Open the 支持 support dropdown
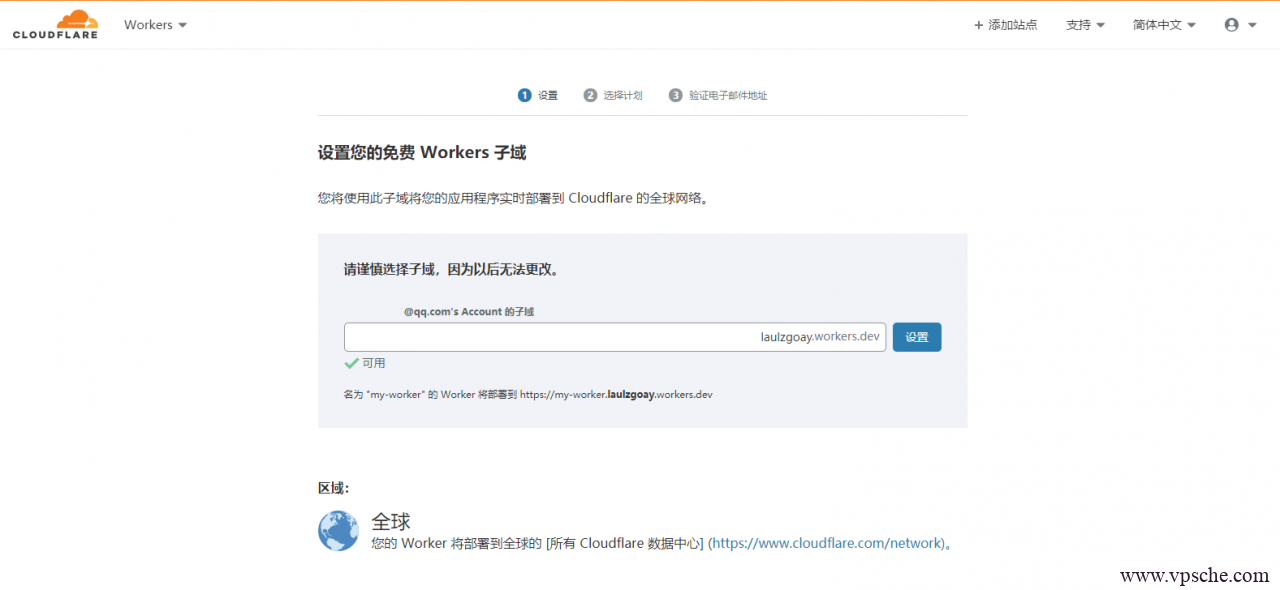This screenshot has height=590, width=1280. pyautogui.click(x=1085, y=25)
